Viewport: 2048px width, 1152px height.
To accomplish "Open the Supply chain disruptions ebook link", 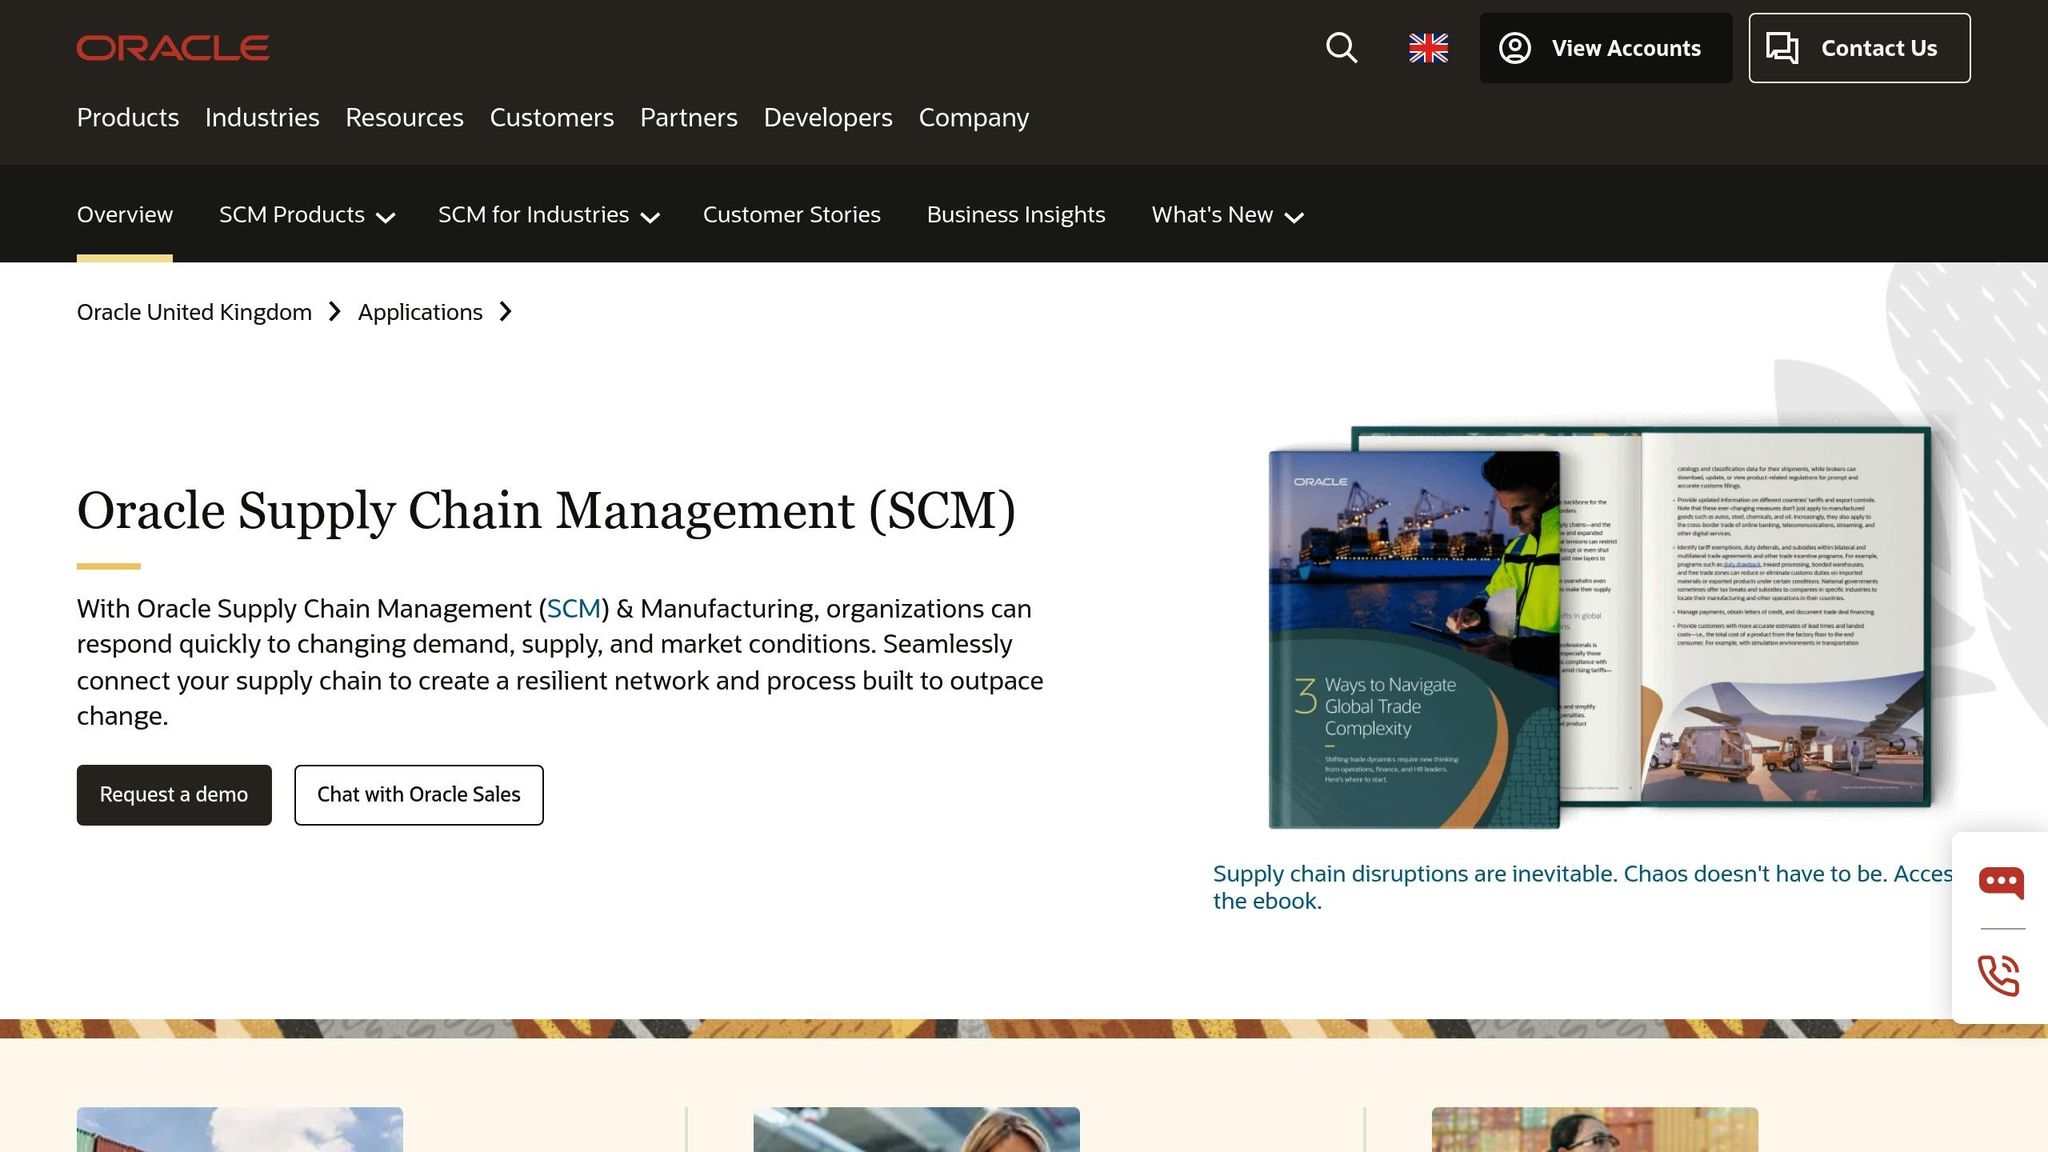I will (1582, 887).
